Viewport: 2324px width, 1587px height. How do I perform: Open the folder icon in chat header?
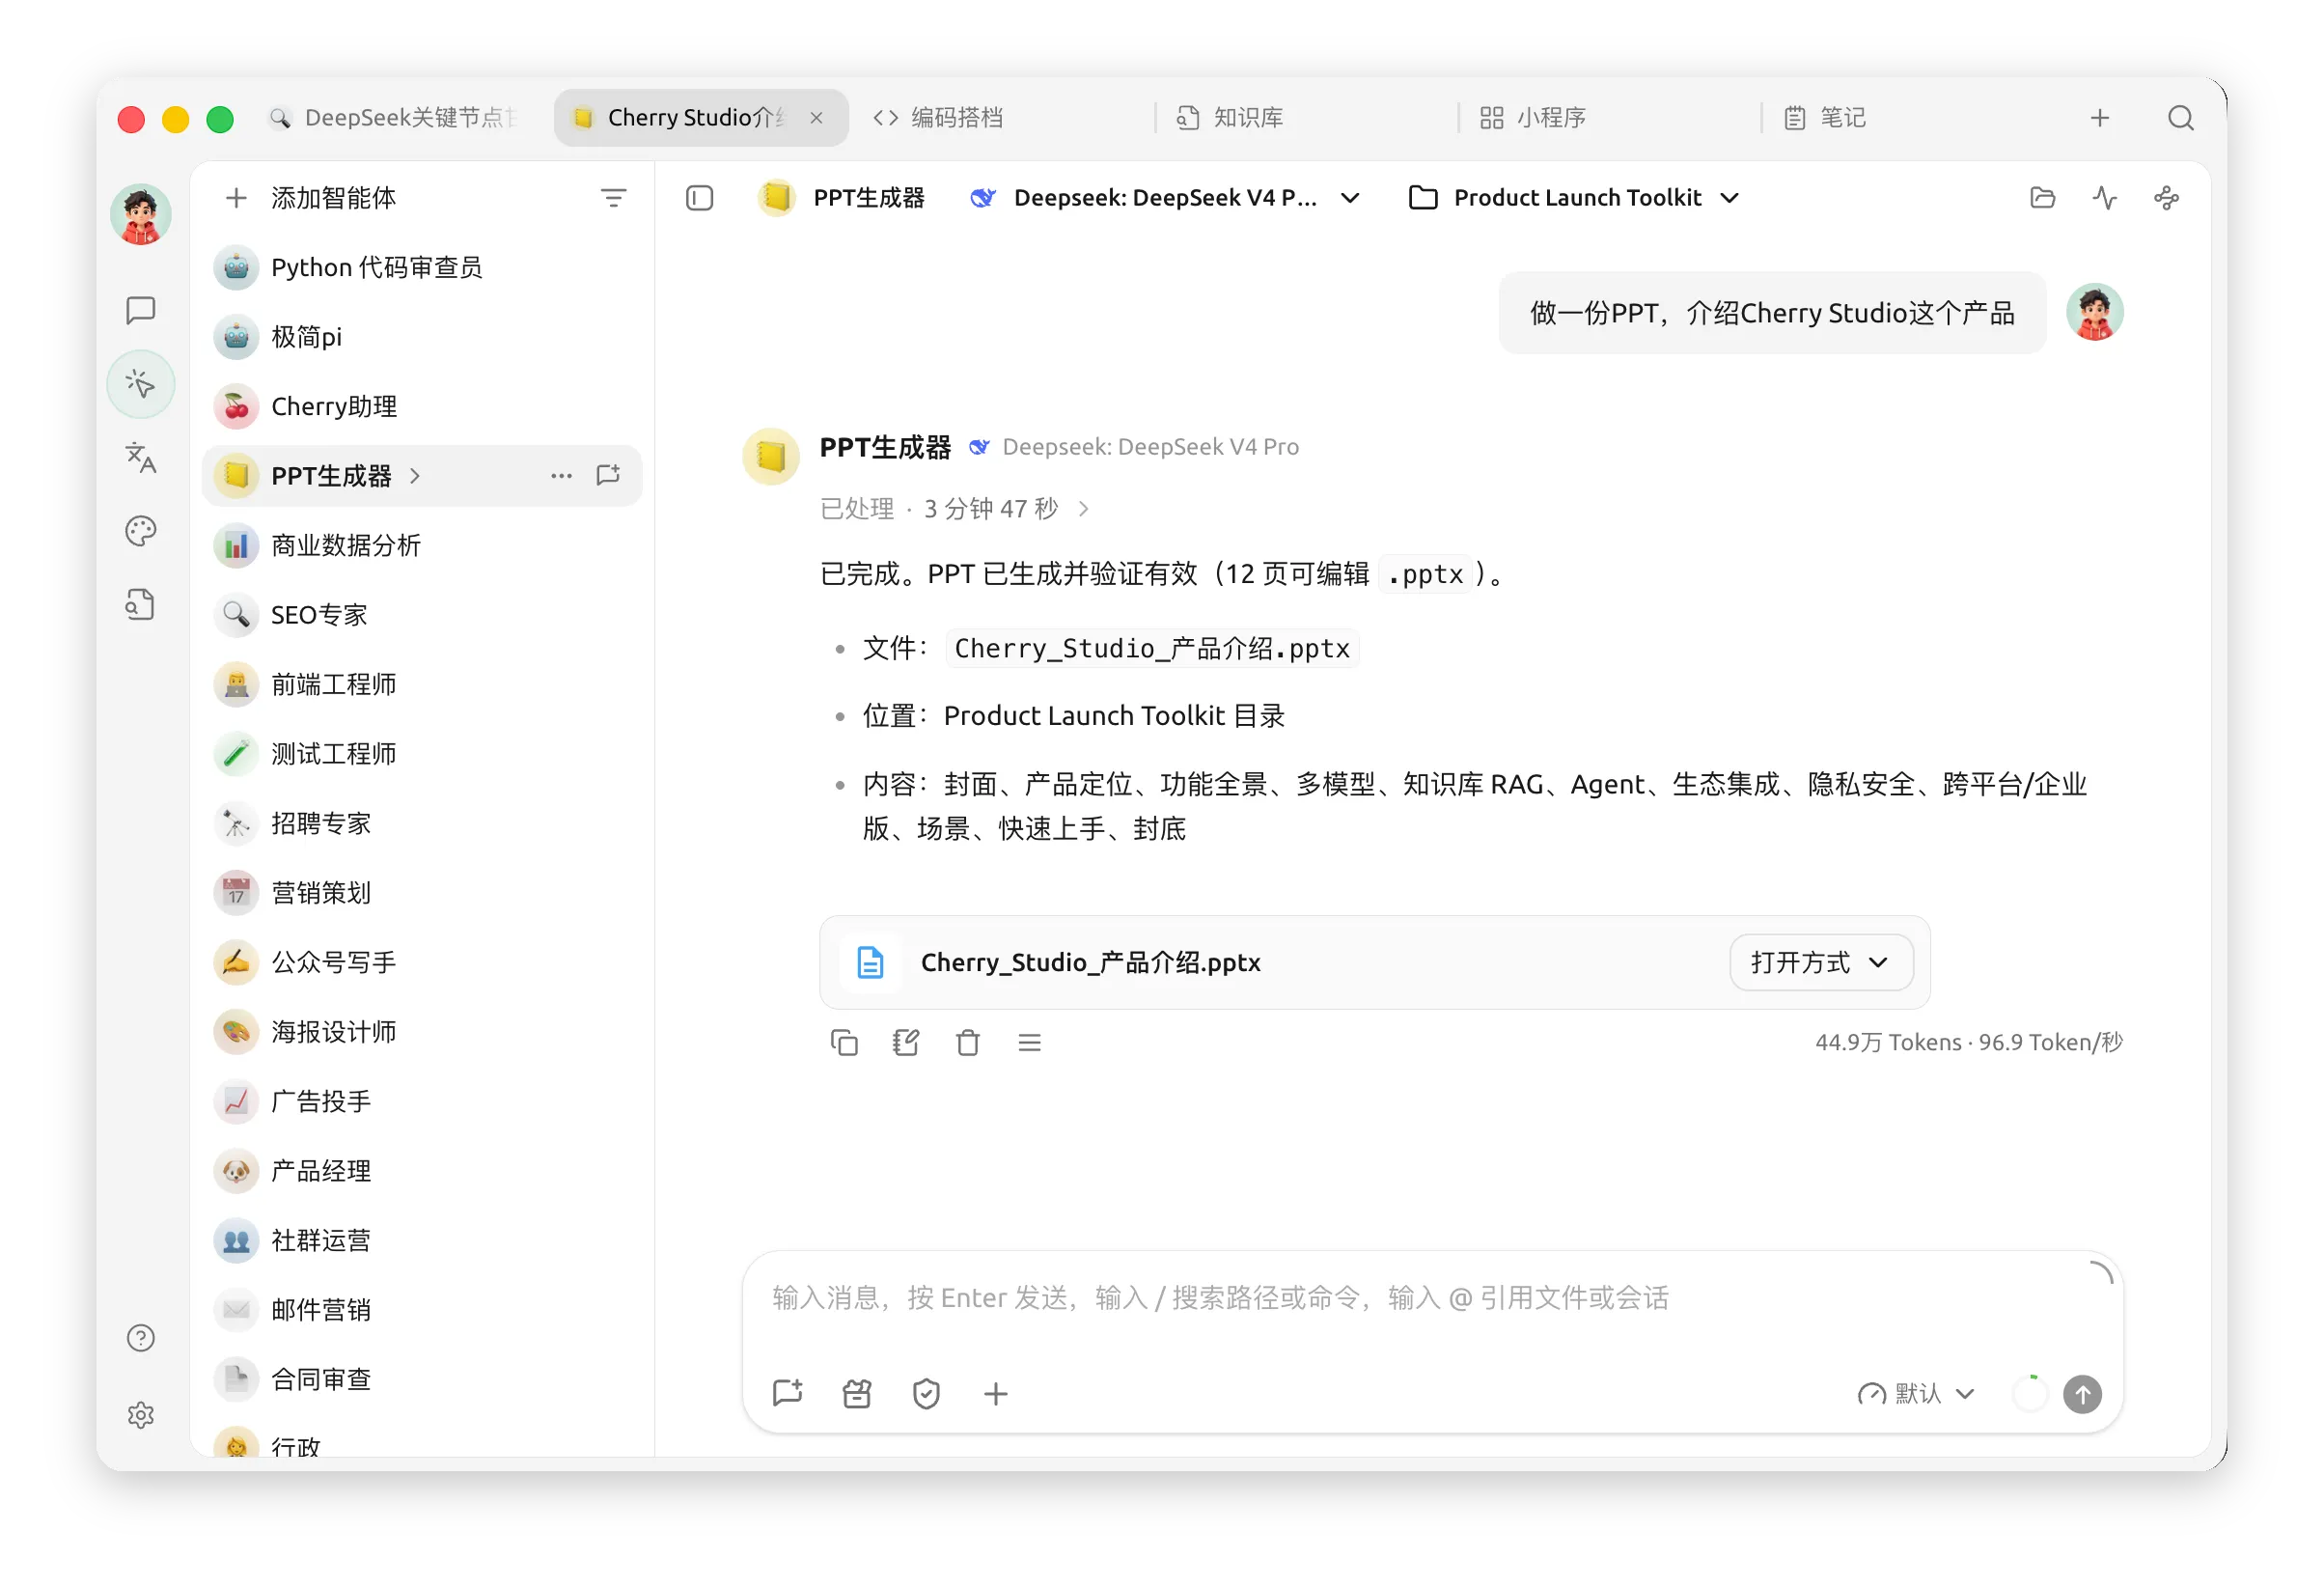[x=2043, y=198]
